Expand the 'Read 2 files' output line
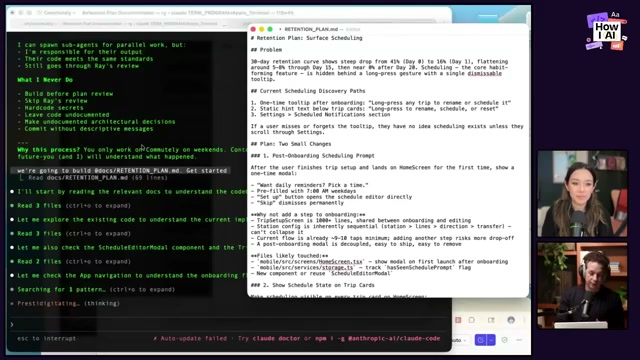The width and height of the screenshot is (640, 360). point(73,262)
